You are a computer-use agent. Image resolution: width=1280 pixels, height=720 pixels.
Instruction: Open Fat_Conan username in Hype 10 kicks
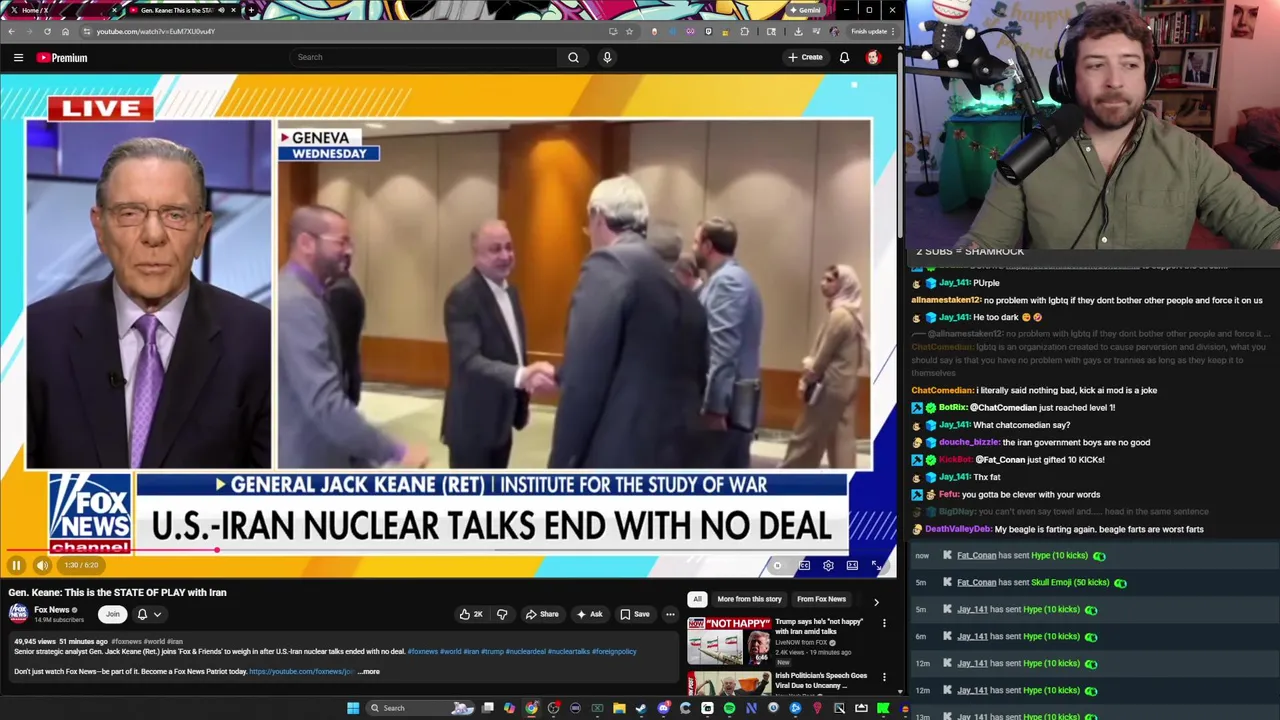click(x=976, y=556)
